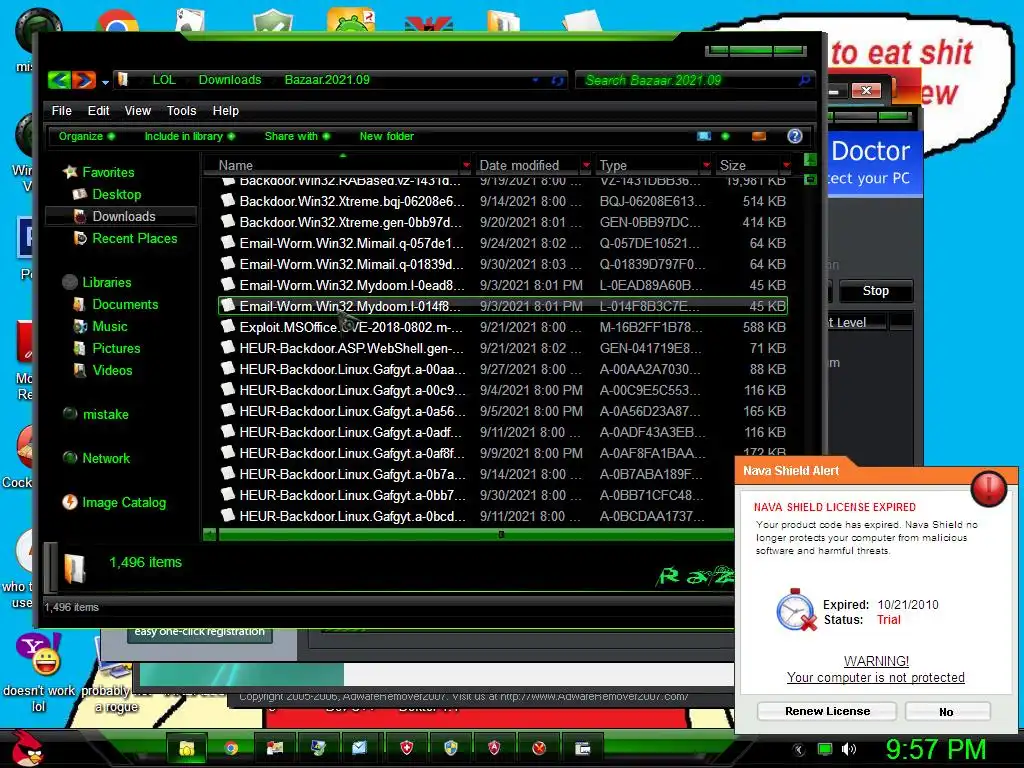This screenshot has width=1024, height=768.
Task: Click the red alert icon in Nava Shield
Action: coord(989,488)
